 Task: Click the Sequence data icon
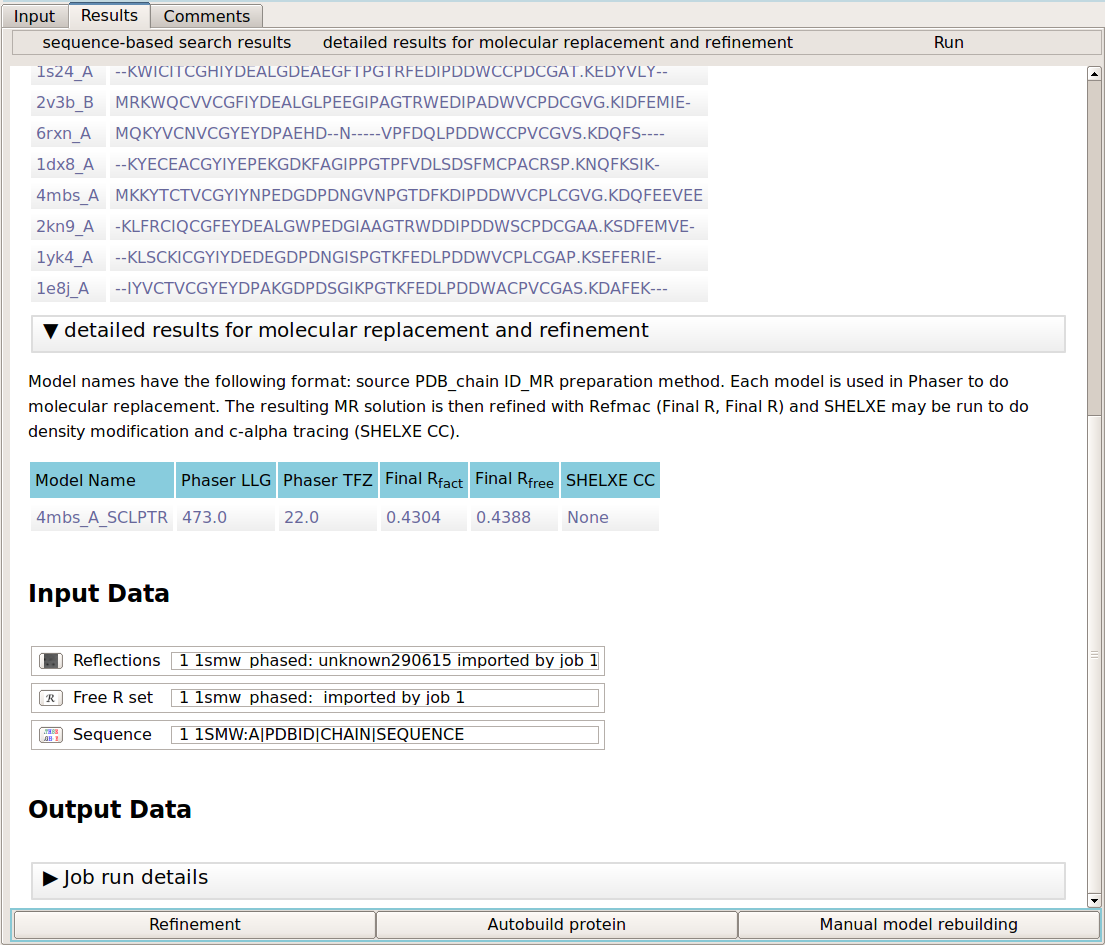50,735
